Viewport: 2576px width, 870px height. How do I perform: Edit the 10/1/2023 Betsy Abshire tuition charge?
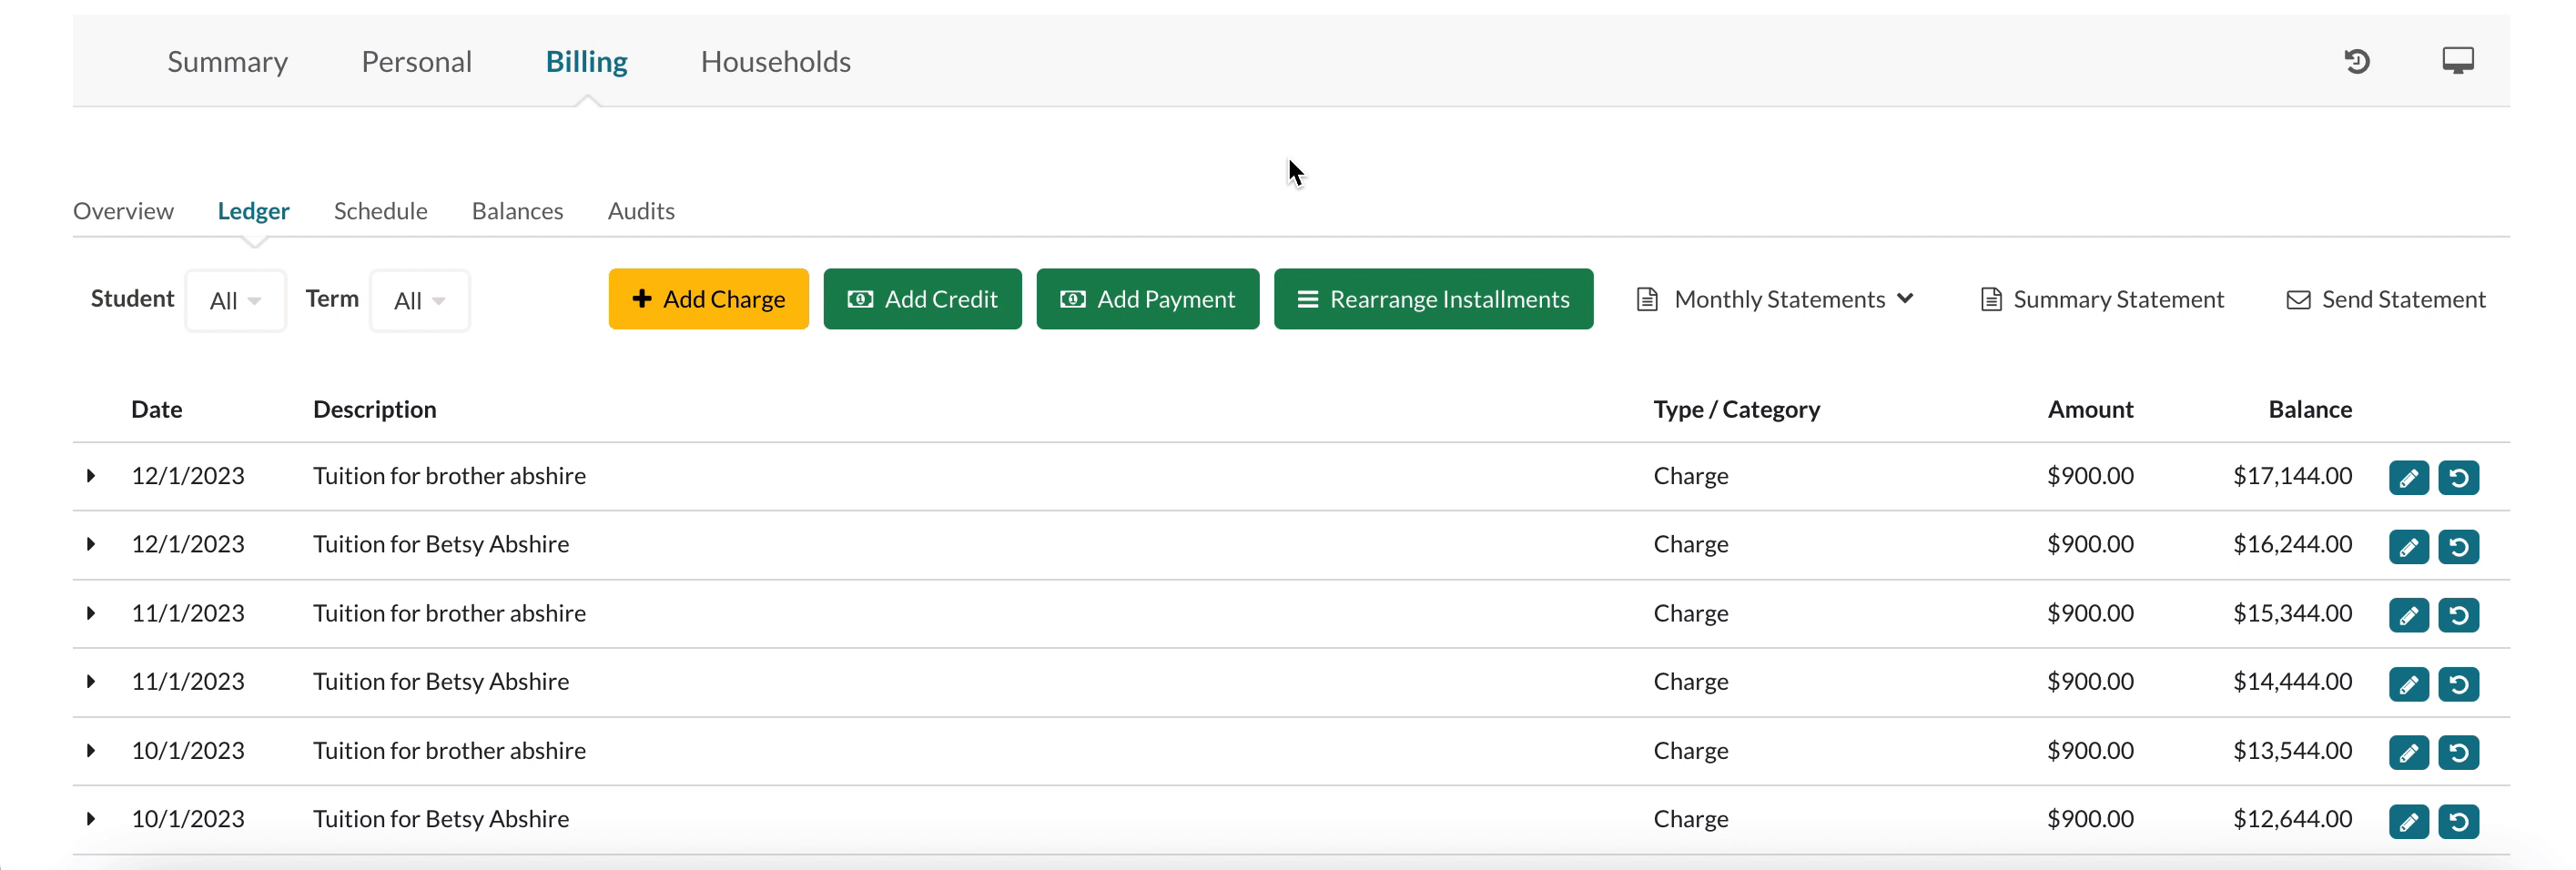(x=2408, y=821)
